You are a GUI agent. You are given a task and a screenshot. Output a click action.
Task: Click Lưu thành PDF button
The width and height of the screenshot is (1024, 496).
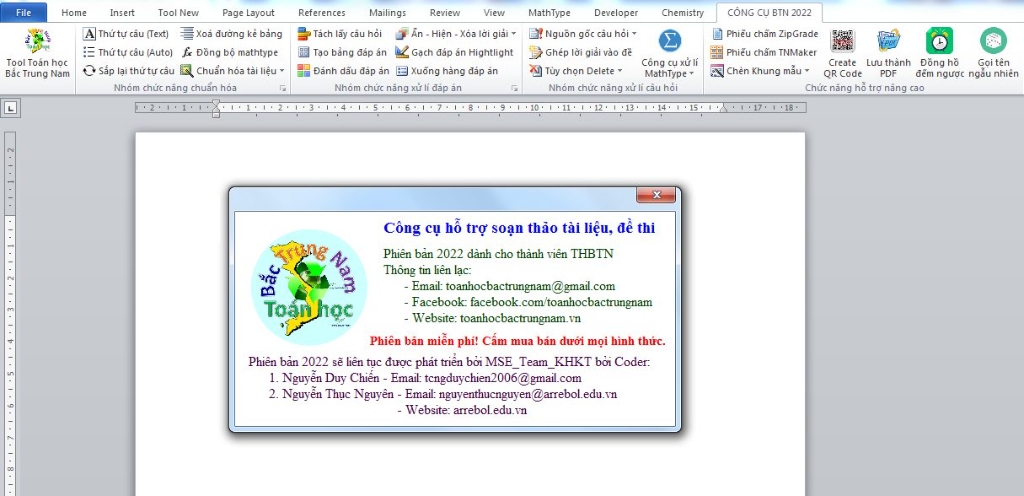tap(888, 54)
